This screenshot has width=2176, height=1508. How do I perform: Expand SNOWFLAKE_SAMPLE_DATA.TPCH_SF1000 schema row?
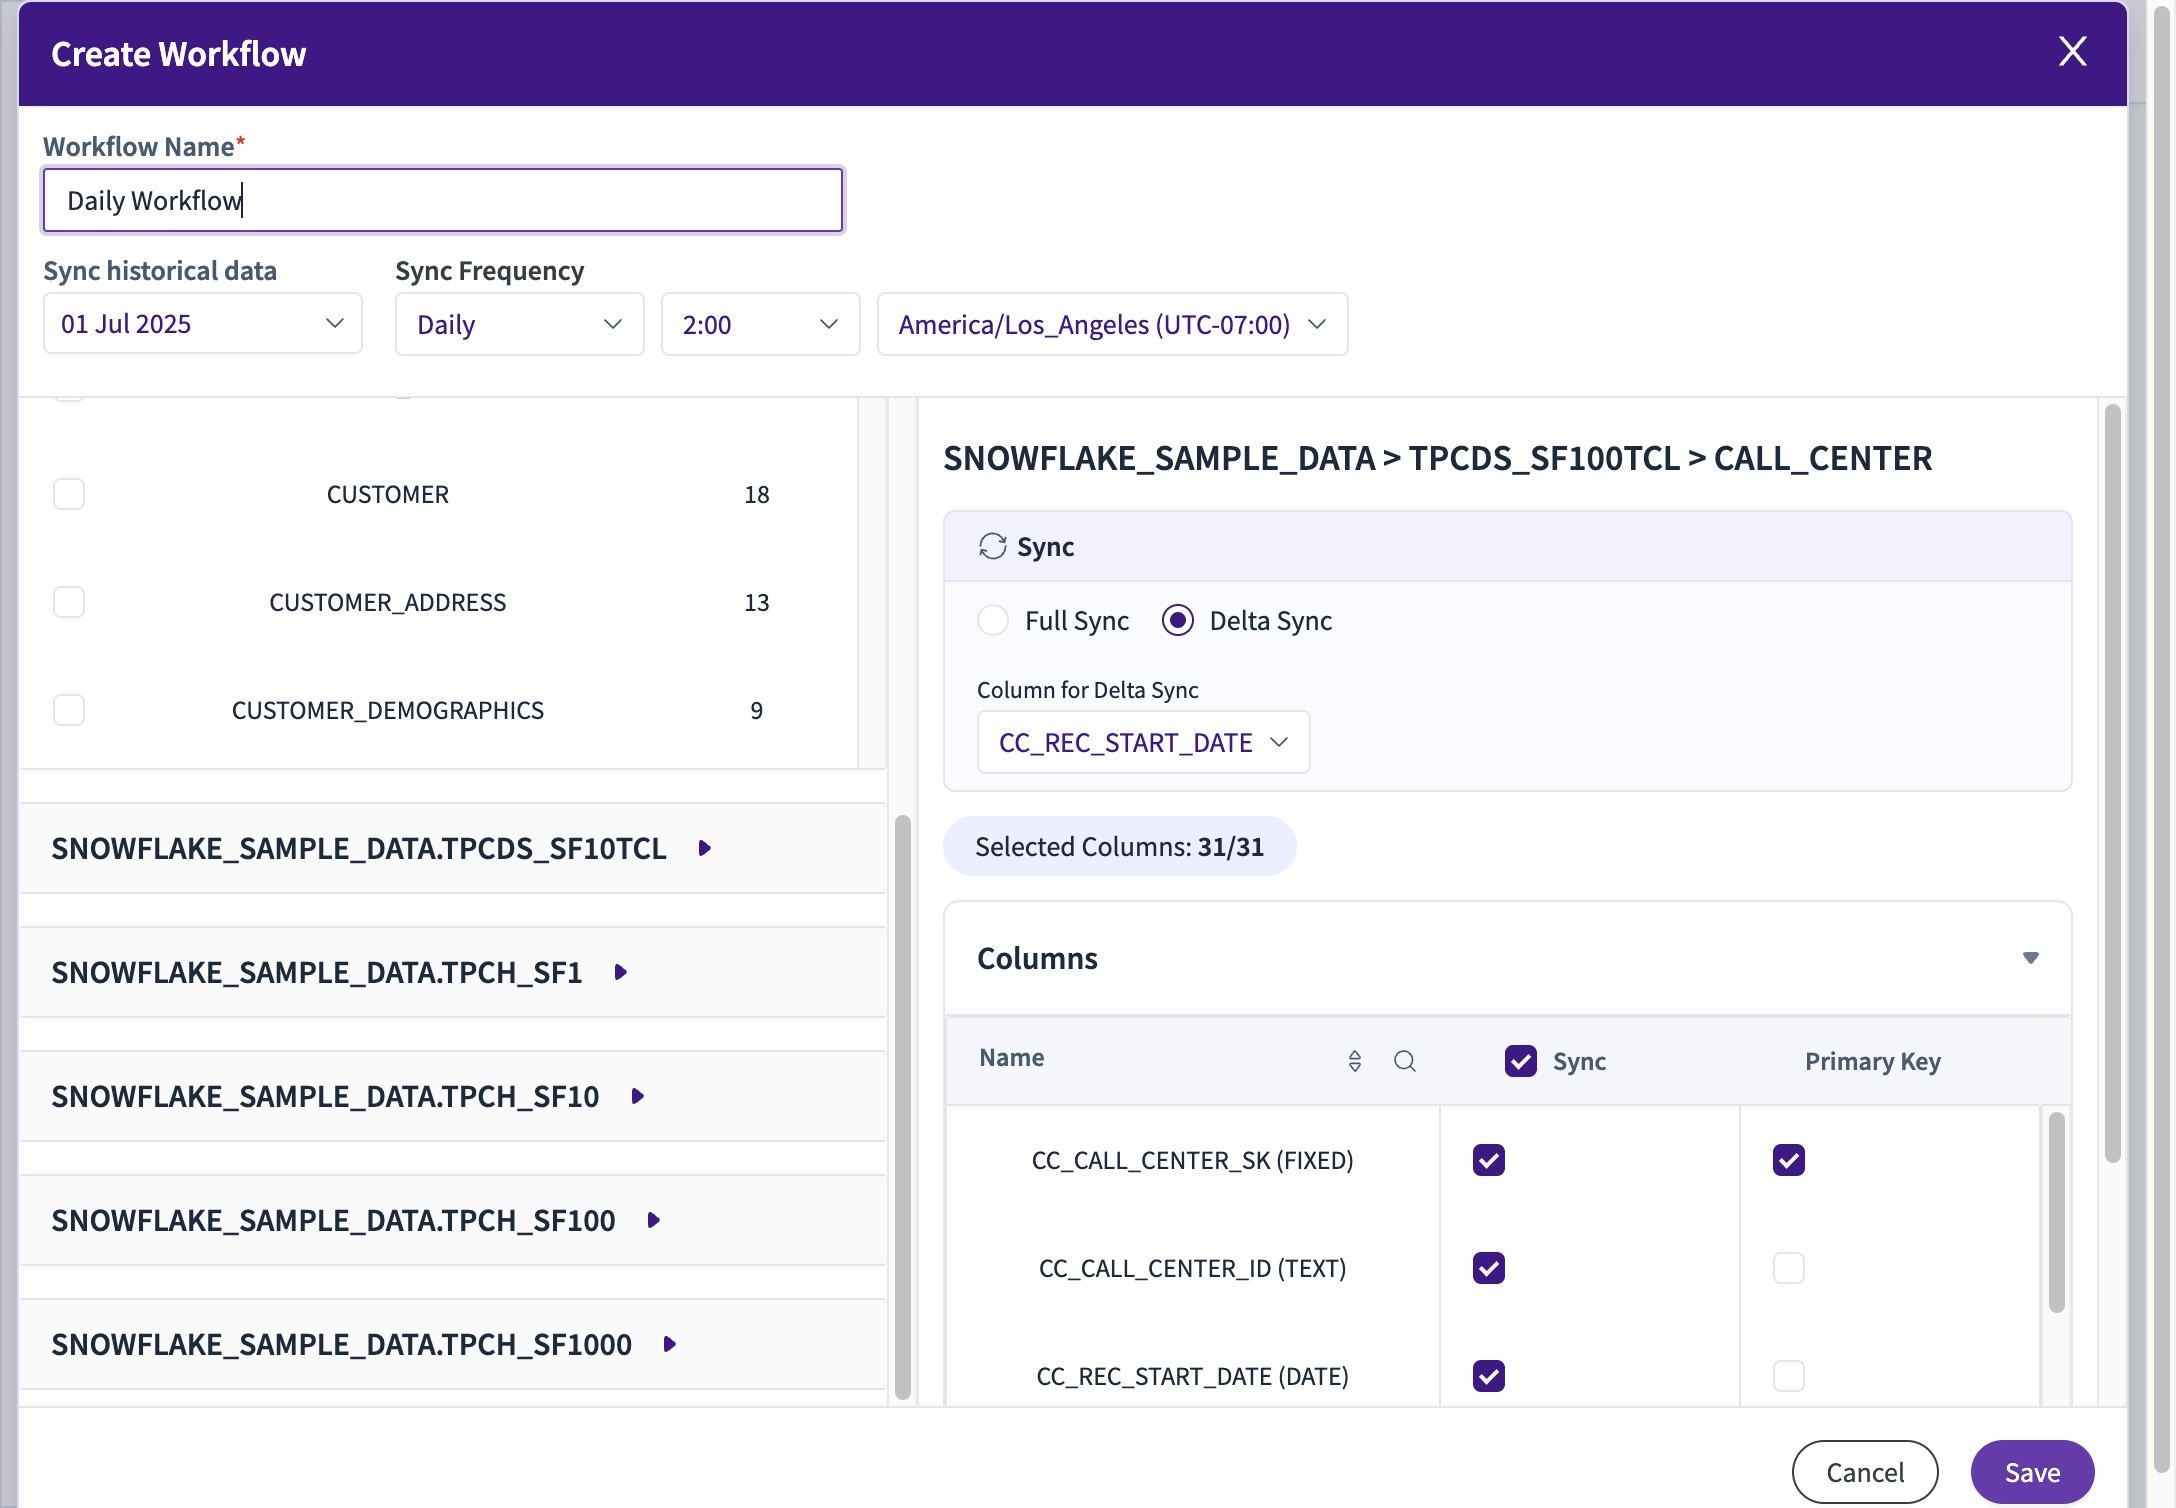pyautogui.click(x=670, y=1344)
